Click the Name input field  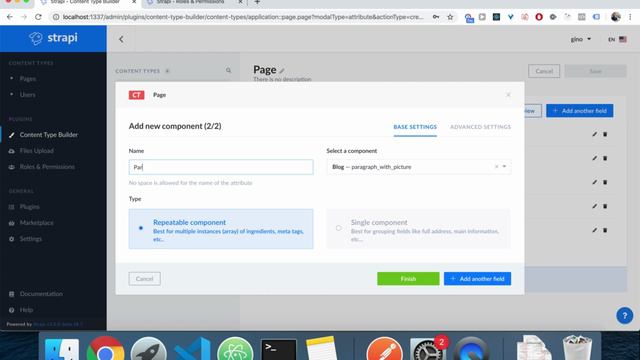coord(221,167)
